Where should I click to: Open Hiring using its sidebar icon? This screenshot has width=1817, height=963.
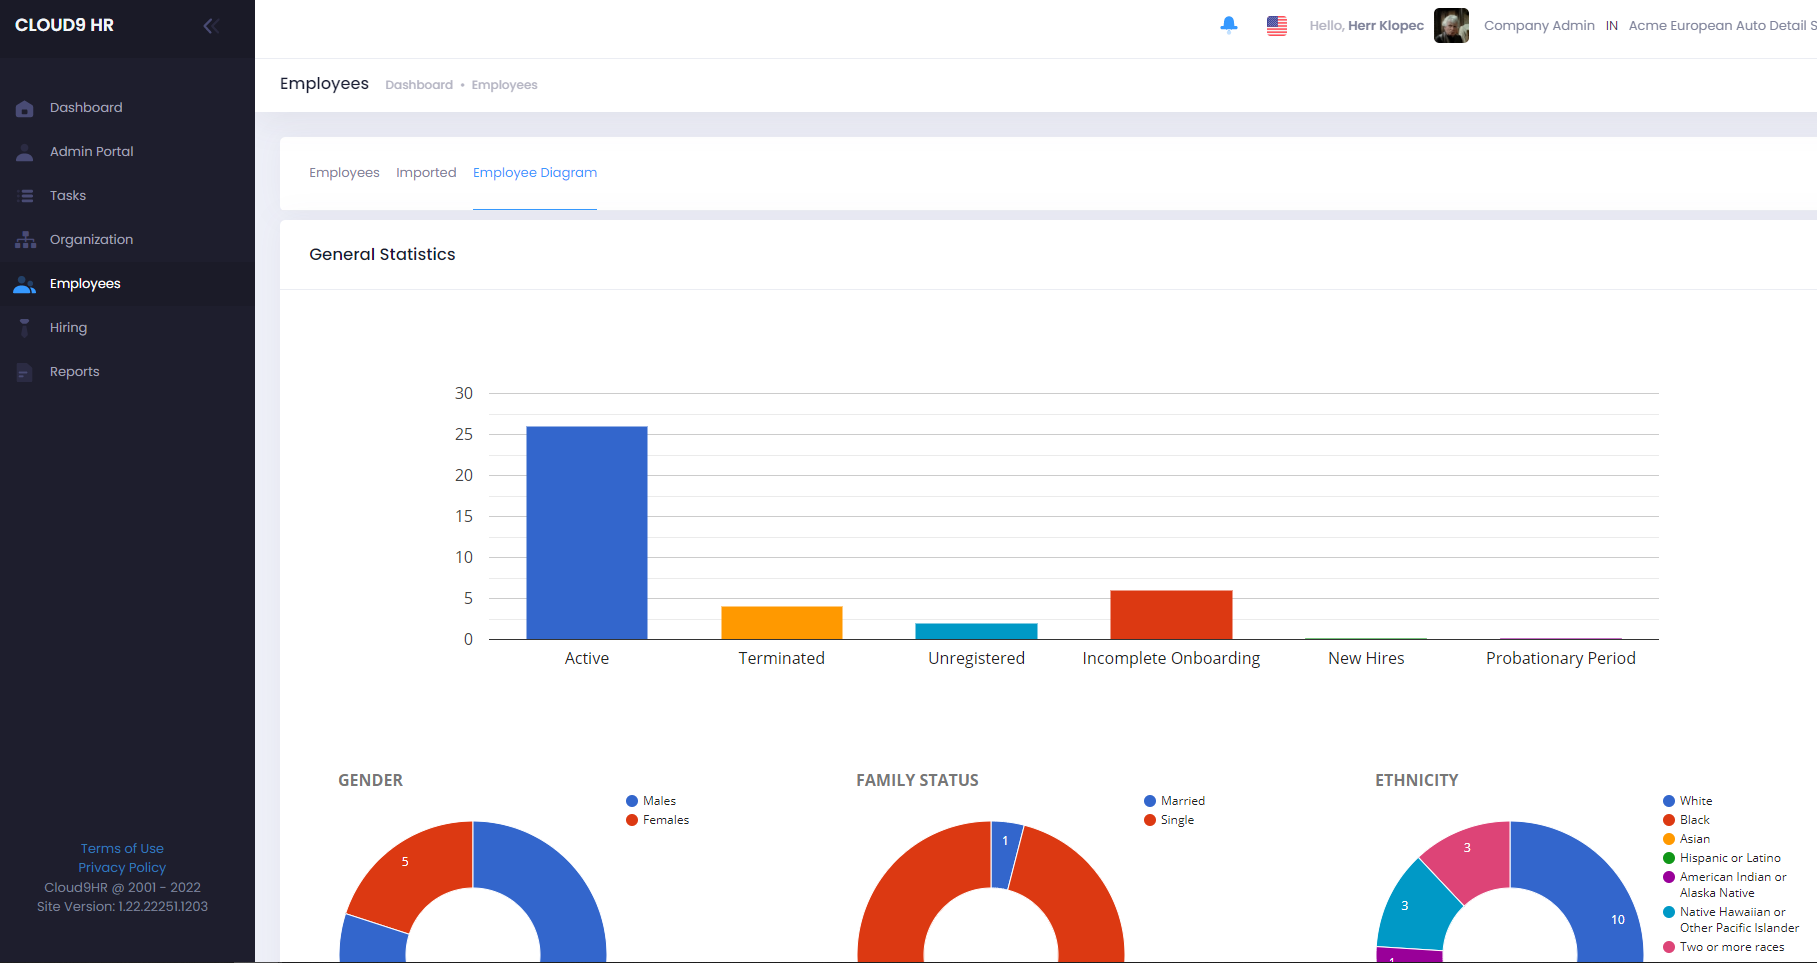[x=25, y=327]
